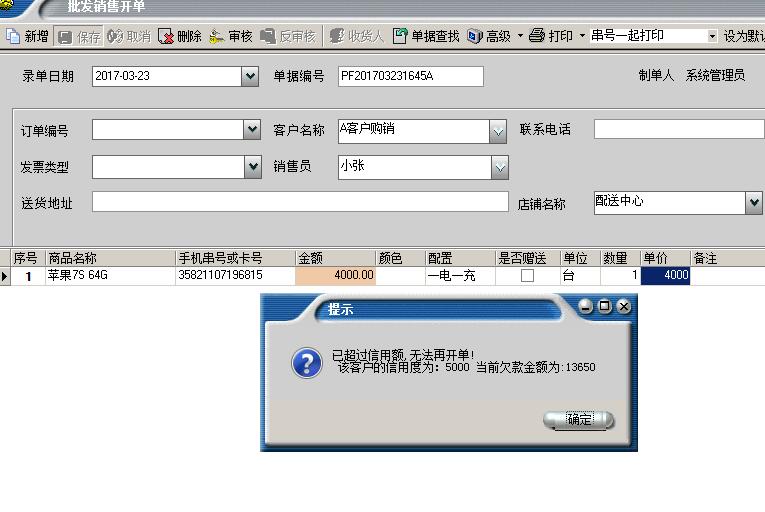Click the 审核 audit icon
This screenshot has width=765, height=512.
(217, 37)
